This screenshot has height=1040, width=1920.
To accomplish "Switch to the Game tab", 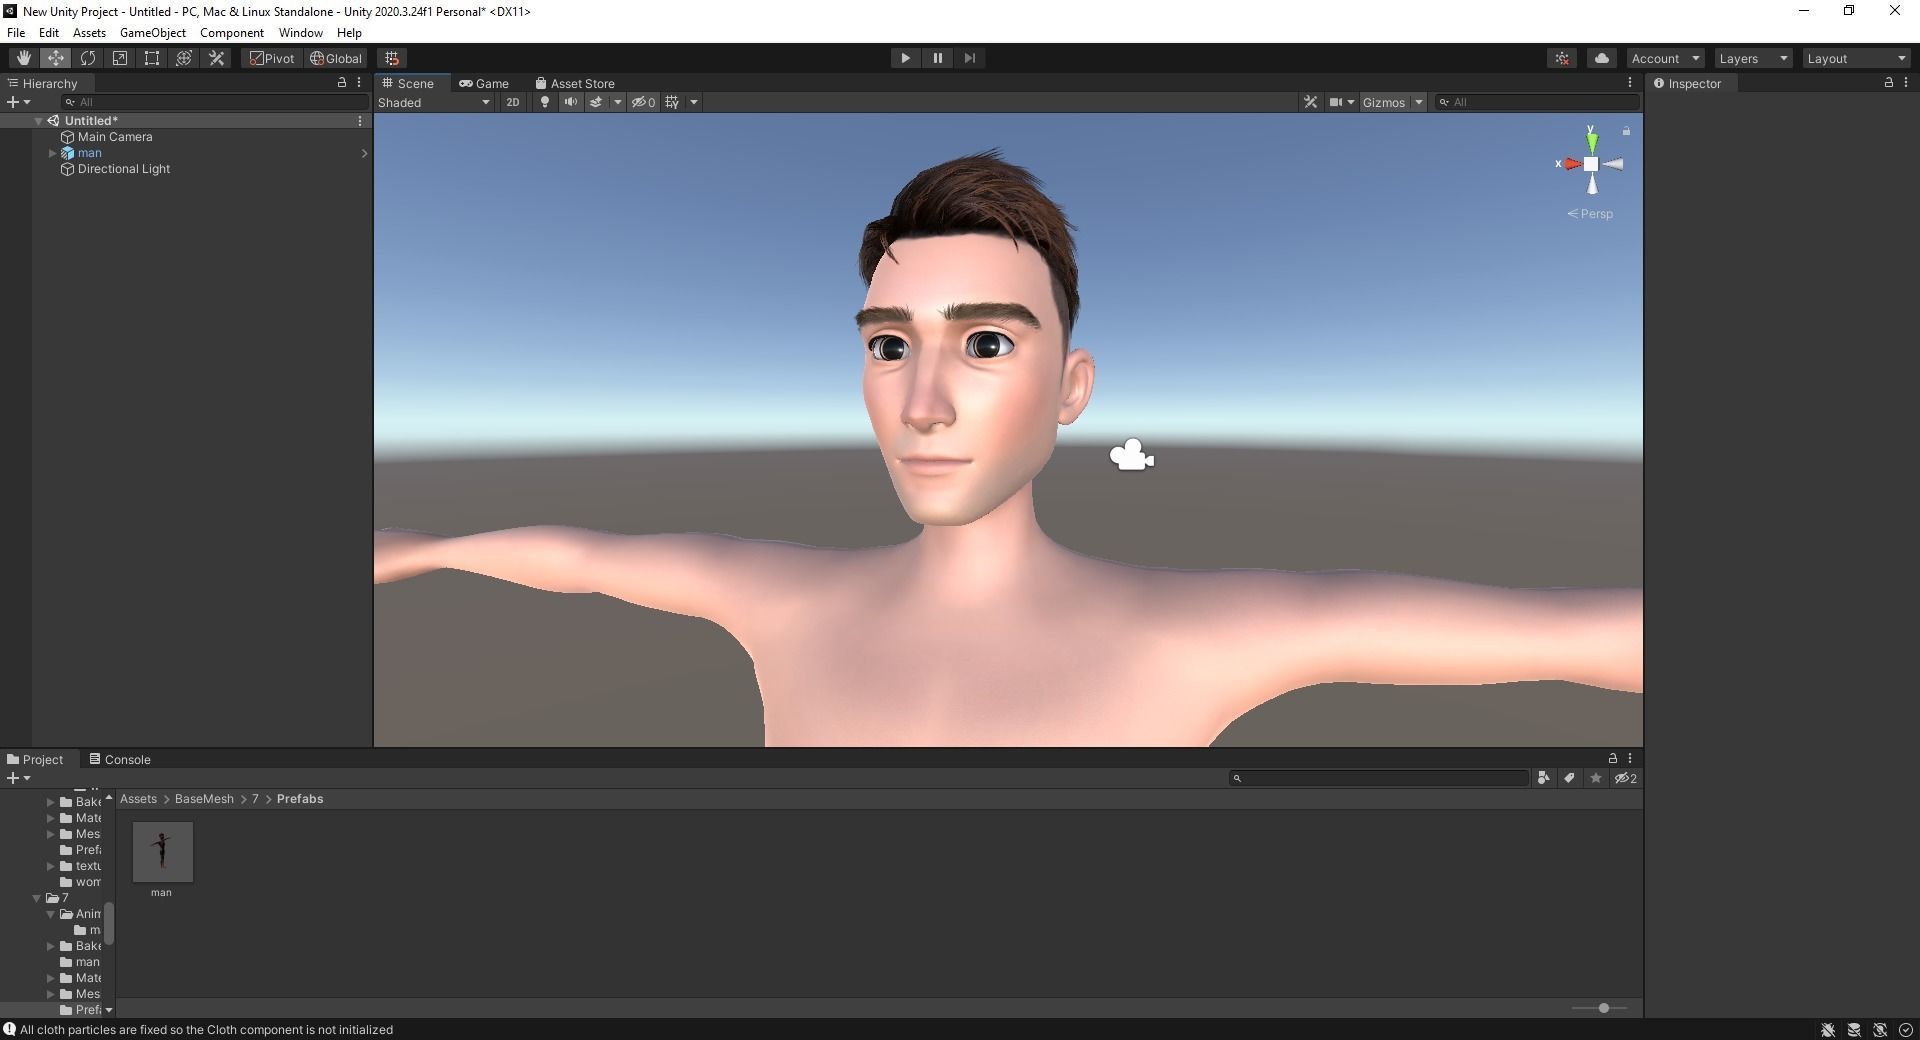I will (484, 83).
